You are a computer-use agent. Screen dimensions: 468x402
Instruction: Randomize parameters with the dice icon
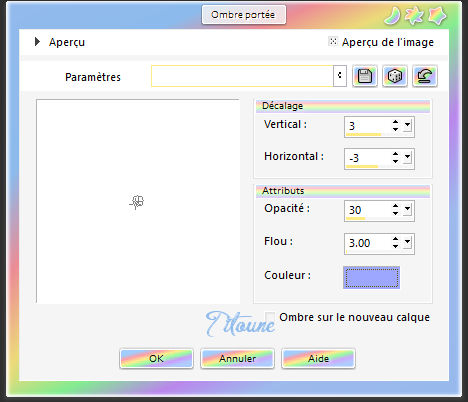[395, 76]
